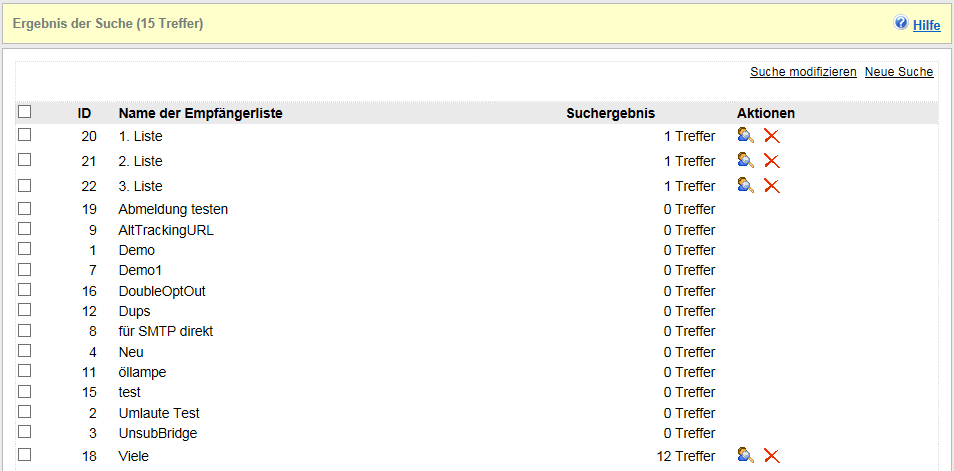Enable the checkbox for öllampe row
This screenshot has width=954, height=471.
(25, 371)
